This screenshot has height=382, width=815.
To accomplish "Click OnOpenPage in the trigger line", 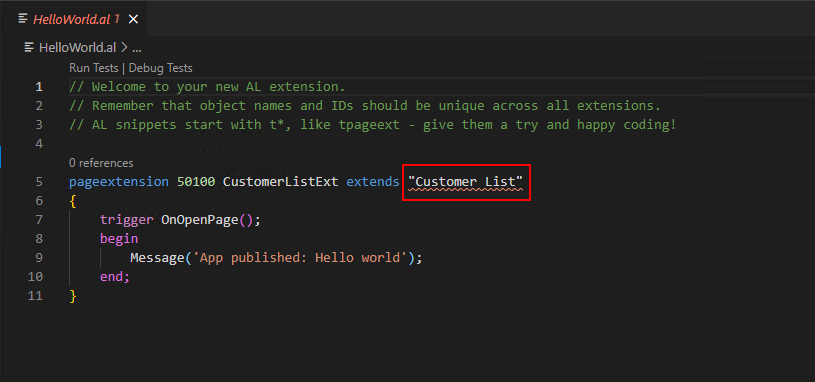I will pyautogui.click(x=200, y=220).
